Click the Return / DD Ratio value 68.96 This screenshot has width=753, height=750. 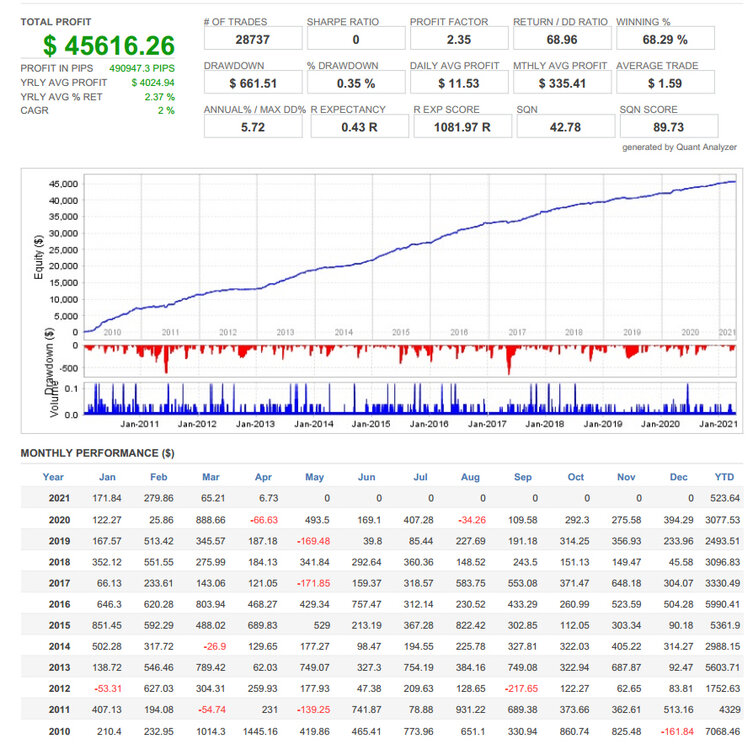coord(562,39)
